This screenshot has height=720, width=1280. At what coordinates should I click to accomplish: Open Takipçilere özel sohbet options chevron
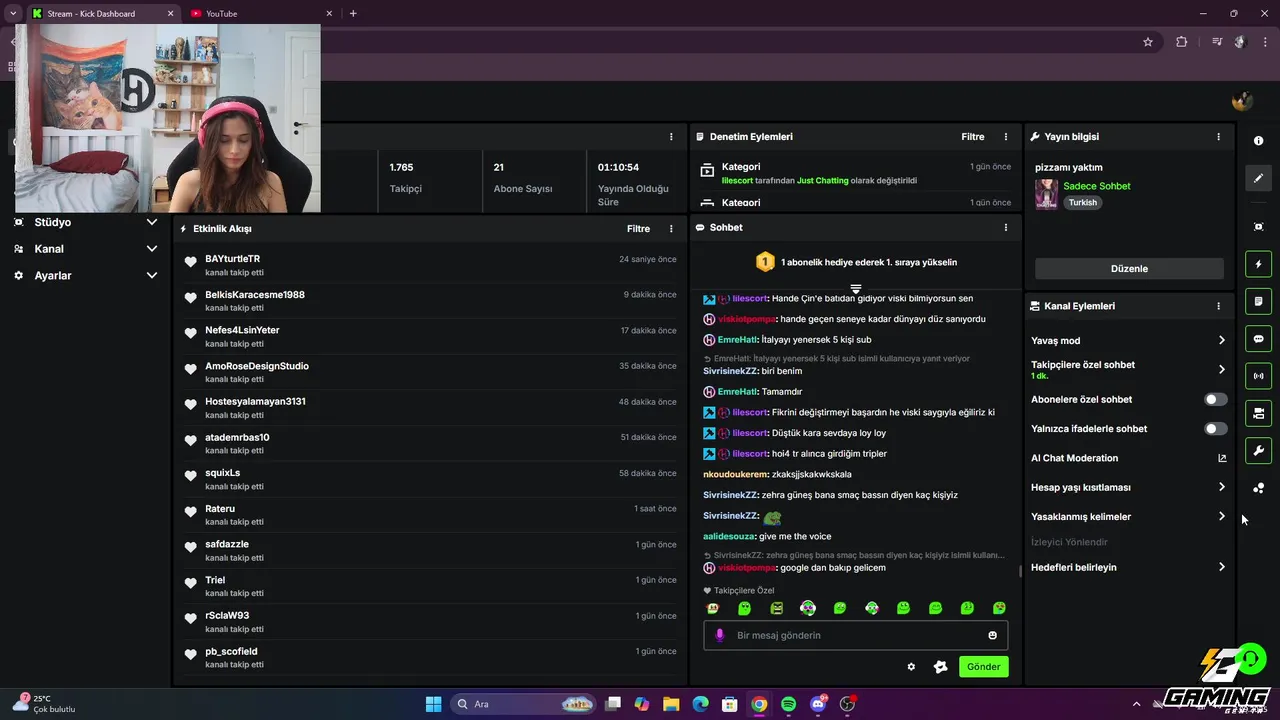[1221, 370]
